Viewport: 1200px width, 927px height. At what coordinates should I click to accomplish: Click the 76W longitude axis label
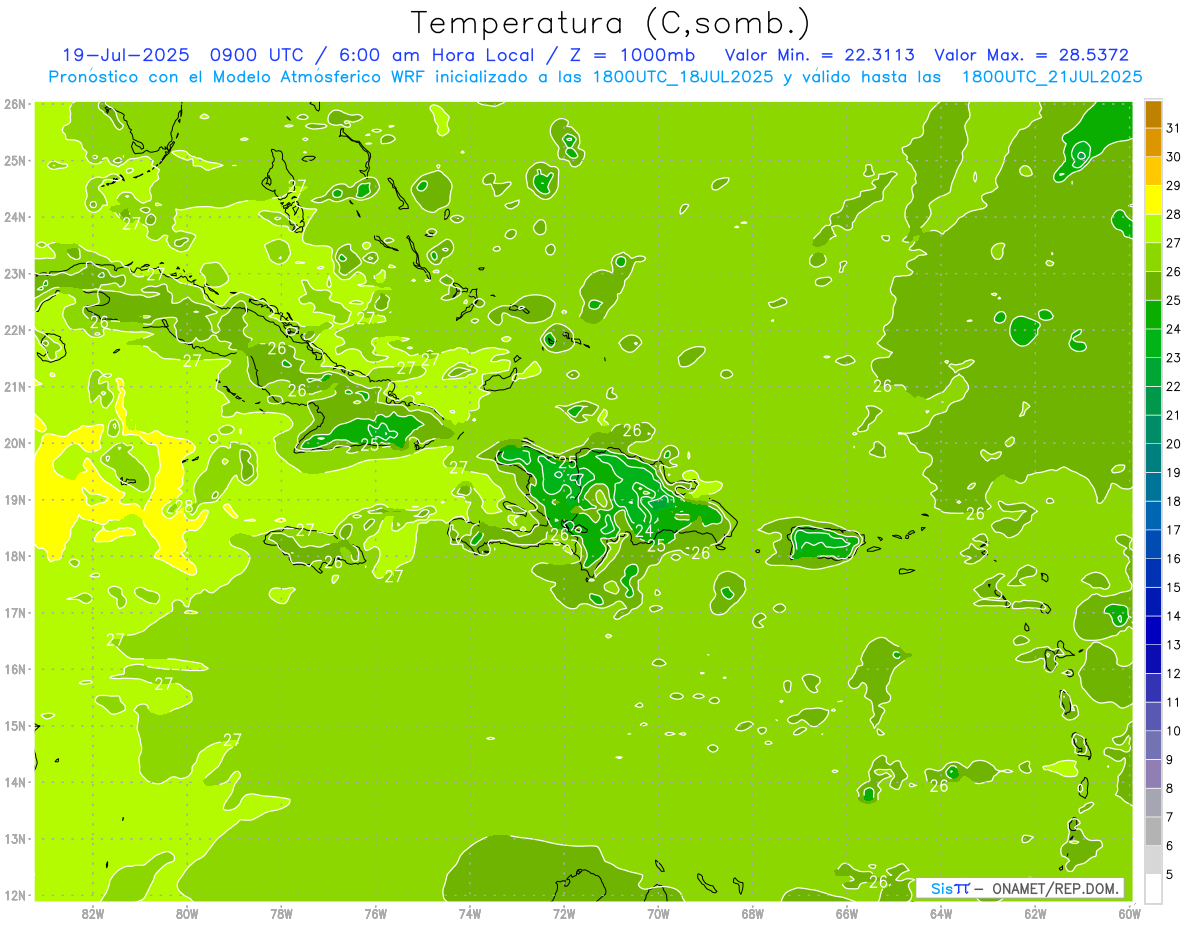(x=376, y=913)
